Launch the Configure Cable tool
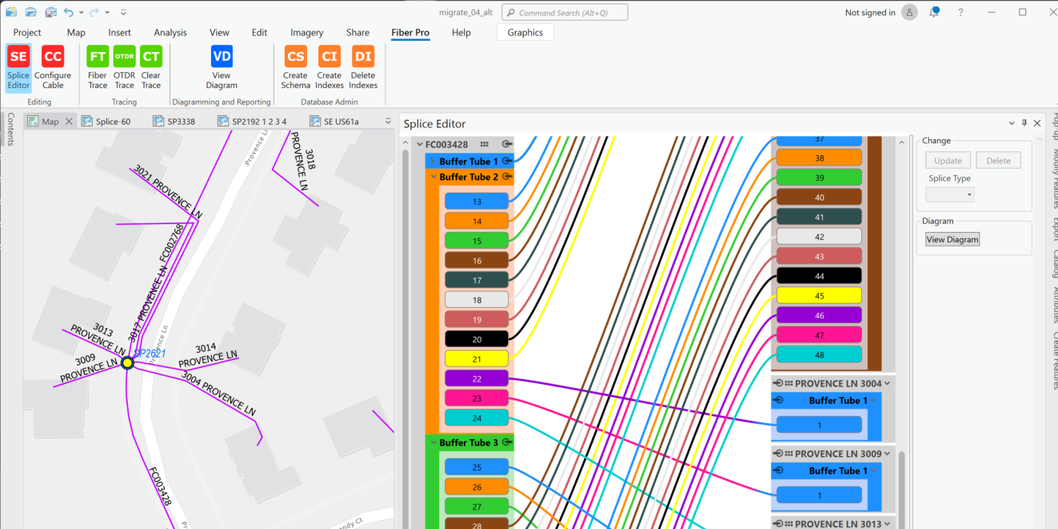The width and height of the screenshot is (1058, 529). pos(53,67)
